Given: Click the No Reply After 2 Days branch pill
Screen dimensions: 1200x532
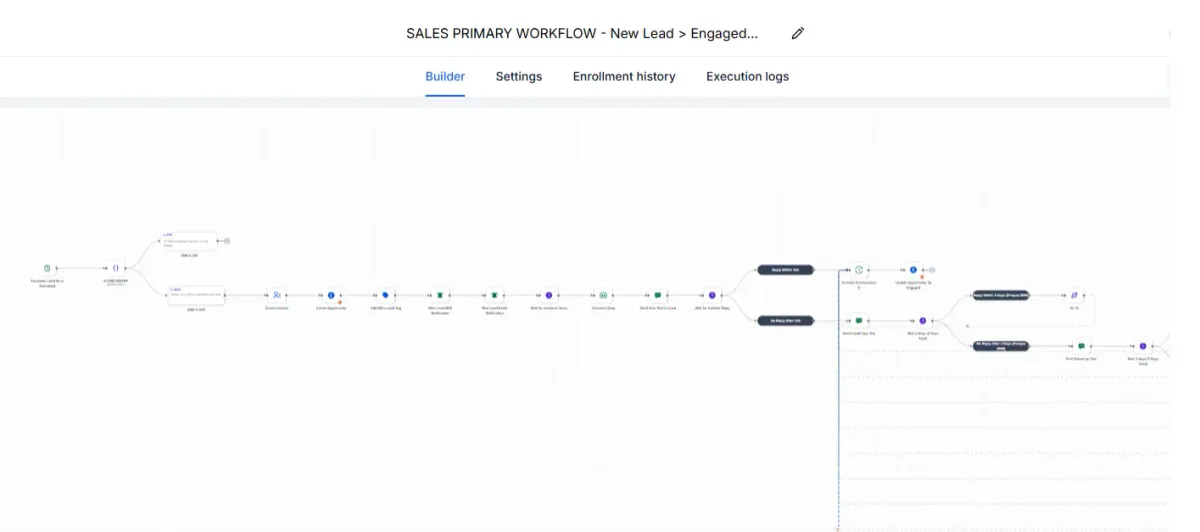Looking at the screenshot, I should [x=1001, y=345].
